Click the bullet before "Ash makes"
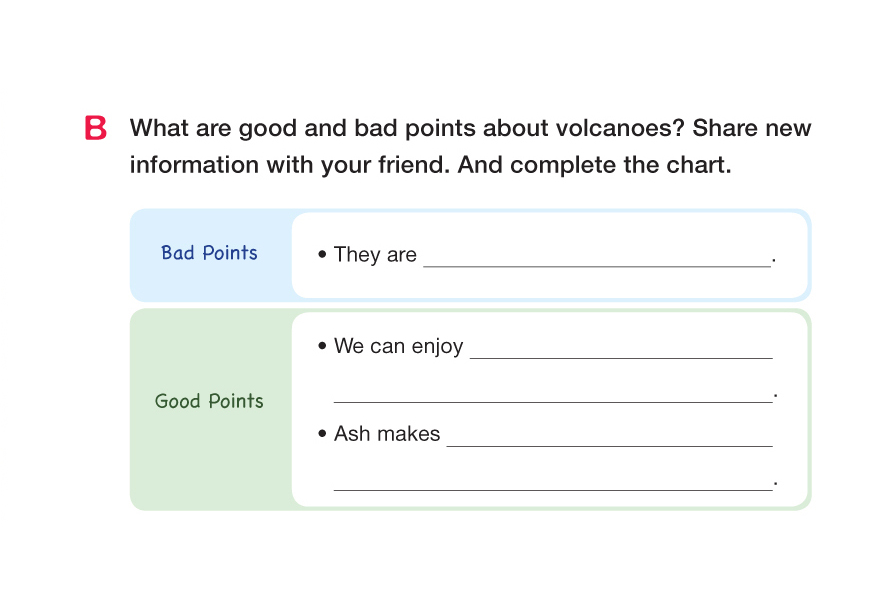Viewport: 873px width, 612px height. [322, 434]
